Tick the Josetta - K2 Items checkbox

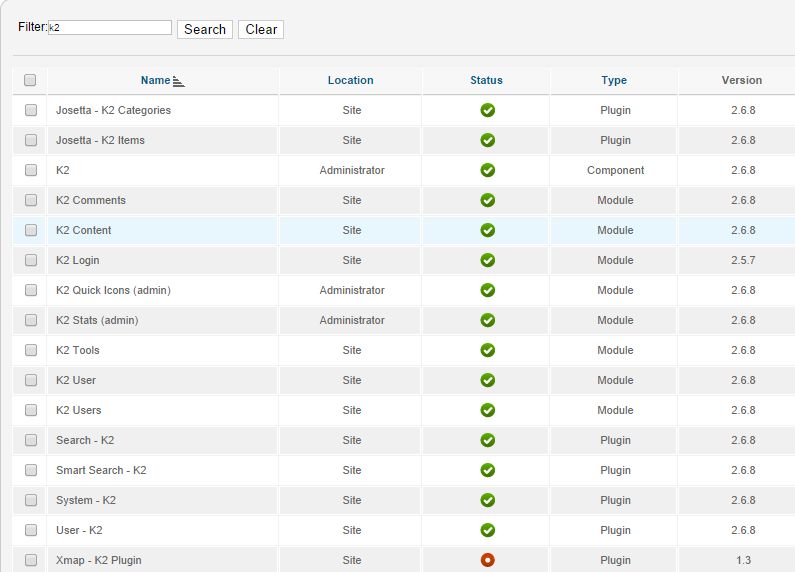(31, 140)
